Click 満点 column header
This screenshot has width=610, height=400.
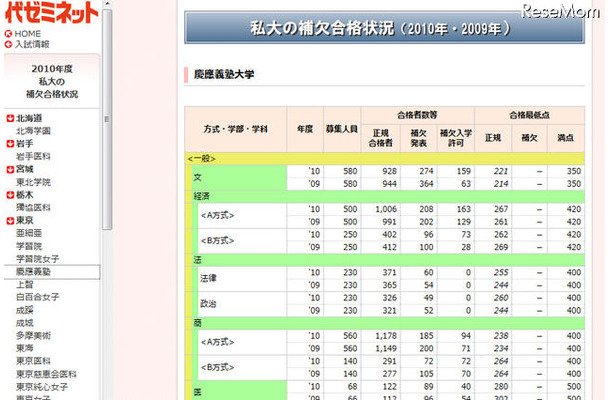click(566, 138)
